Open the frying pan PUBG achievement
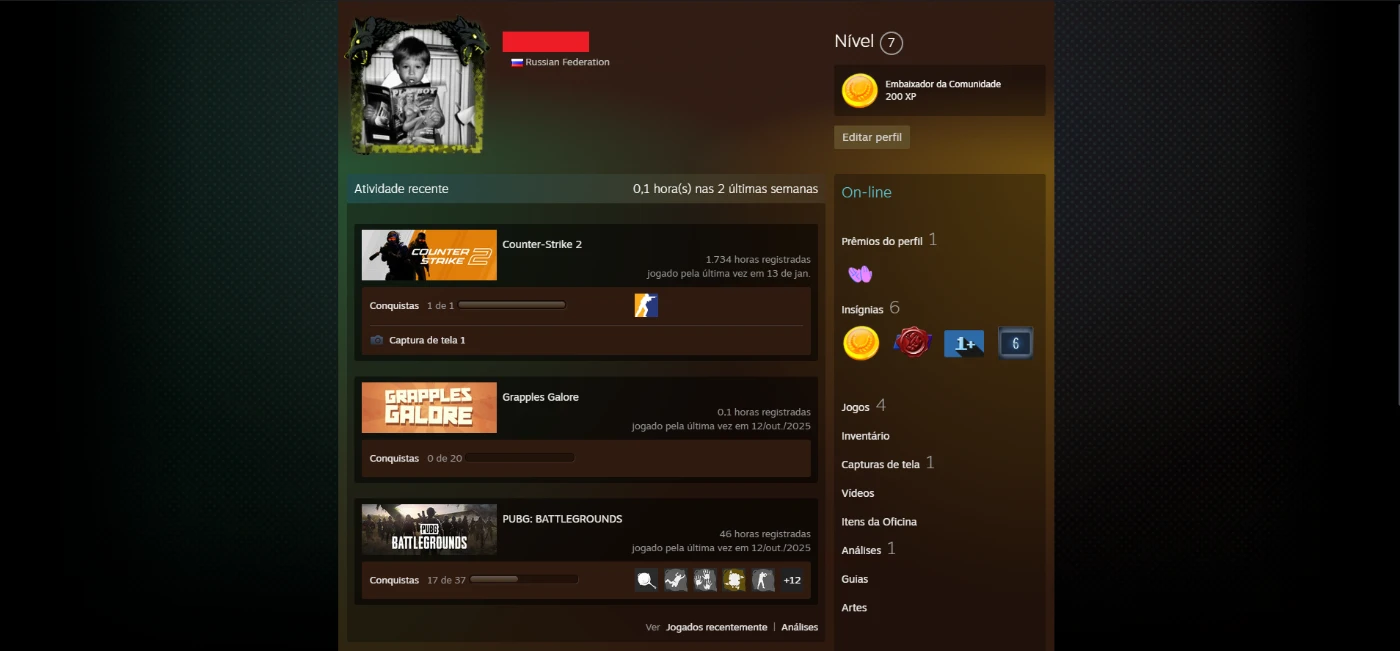 pyautogui.click(x=646, y=580)
